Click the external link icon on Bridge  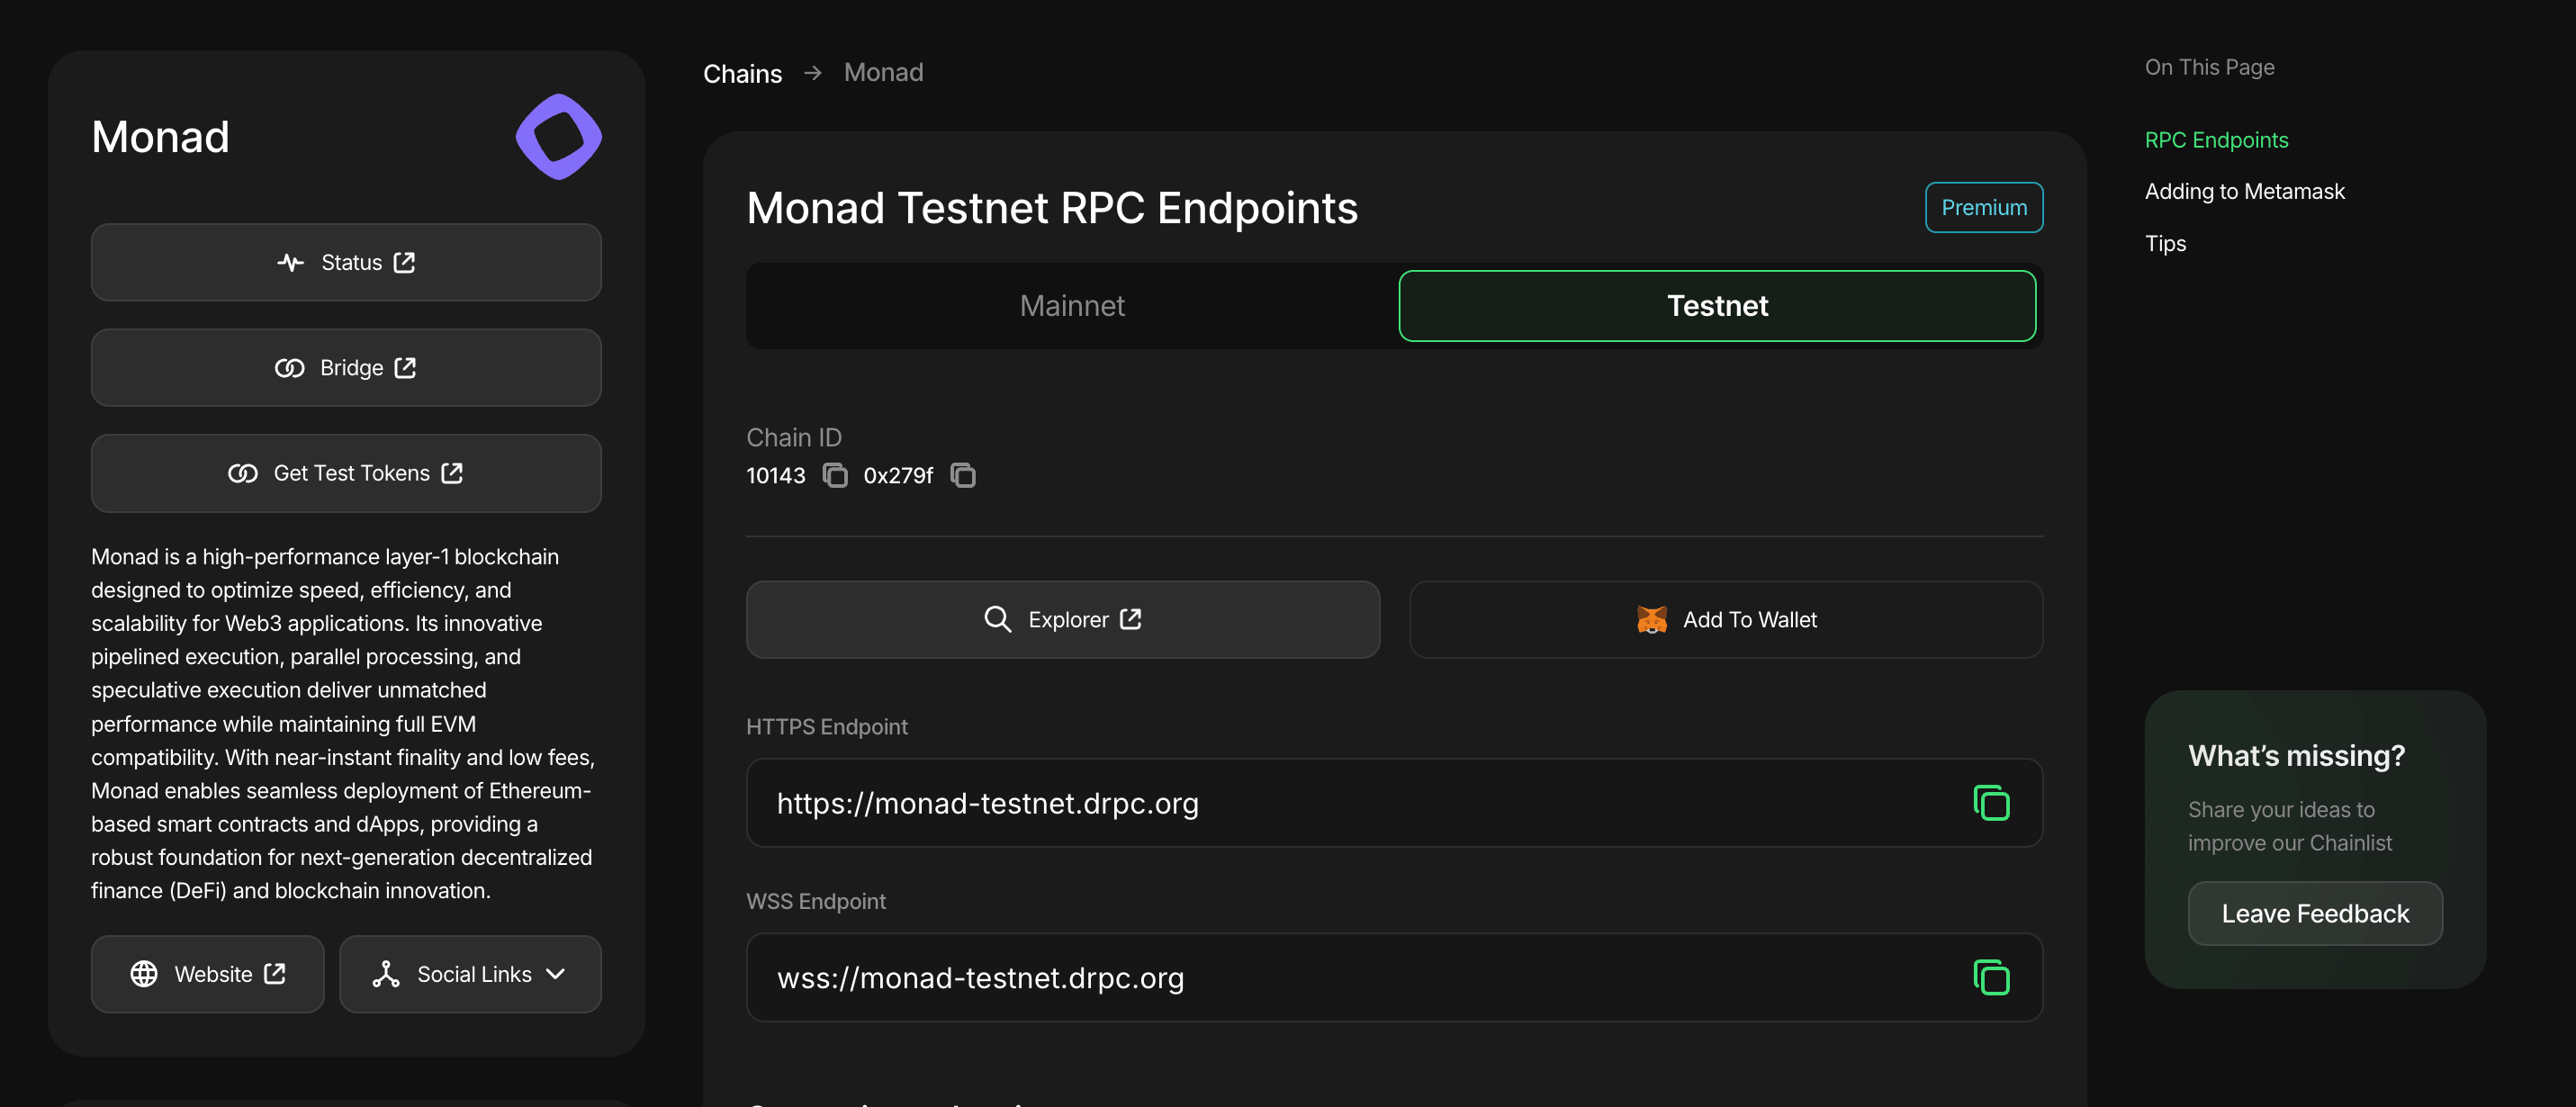(404, 367)
